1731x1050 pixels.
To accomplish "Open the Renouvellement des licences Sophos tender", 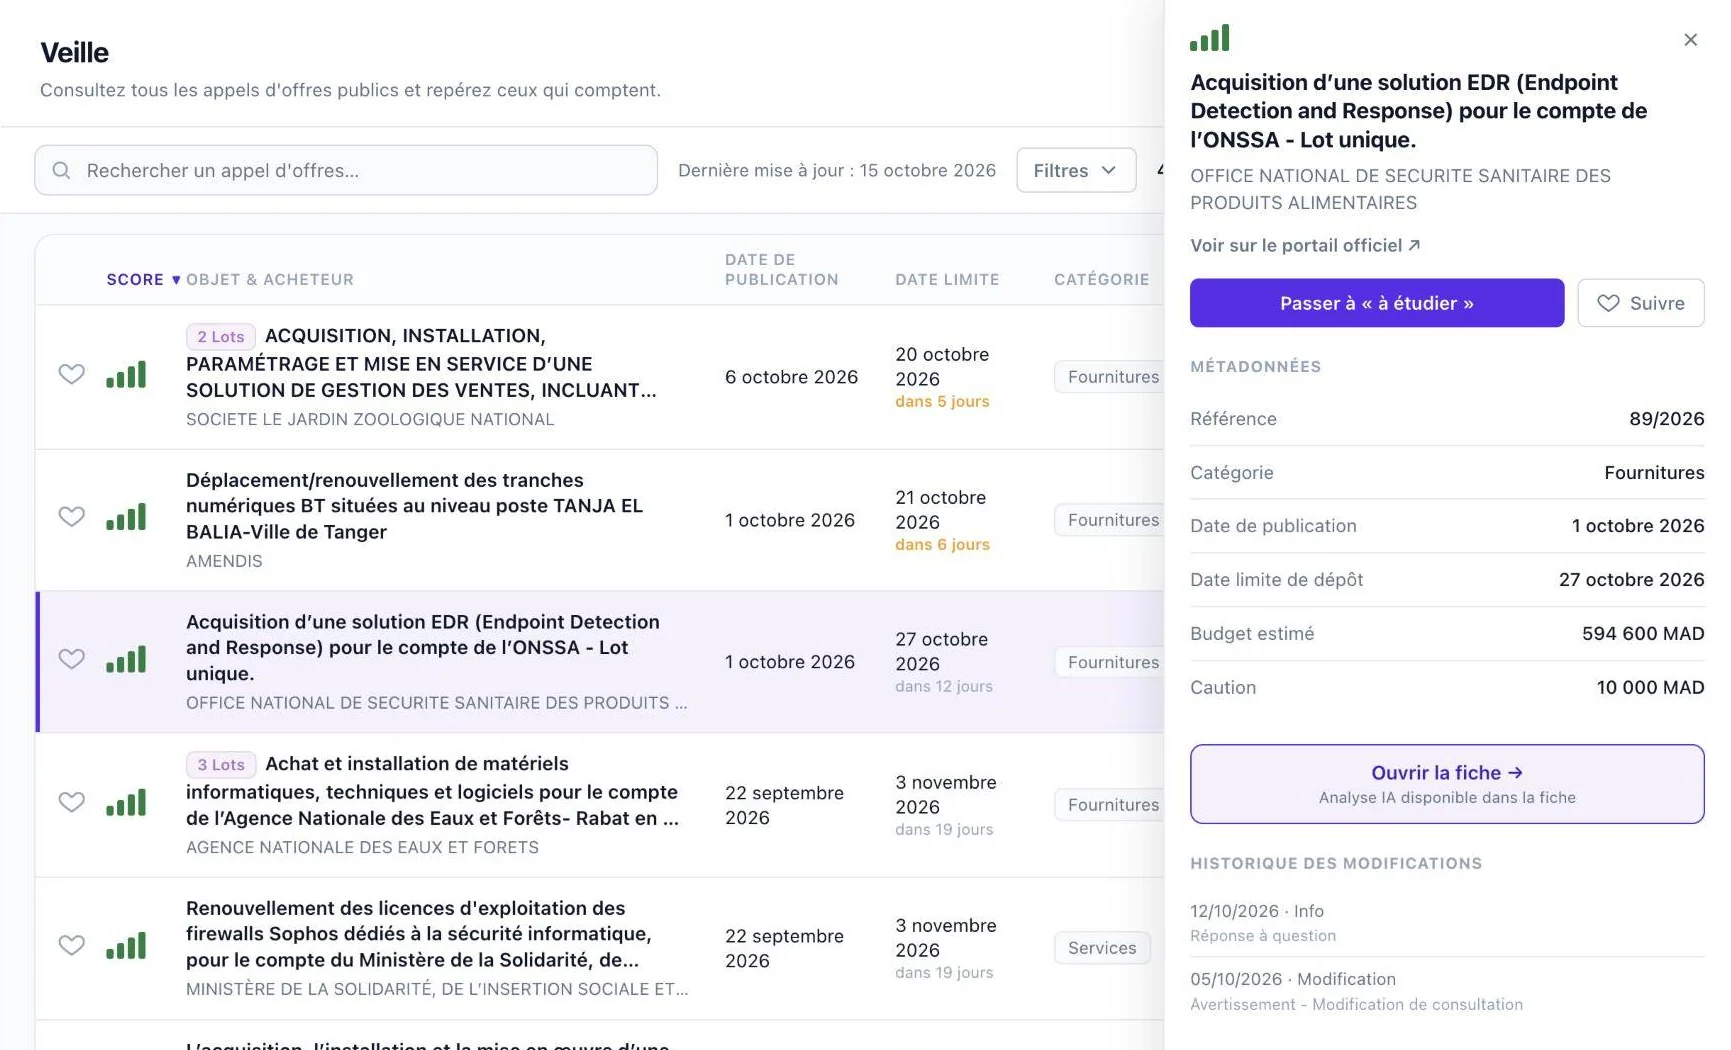I will (418, 934).
